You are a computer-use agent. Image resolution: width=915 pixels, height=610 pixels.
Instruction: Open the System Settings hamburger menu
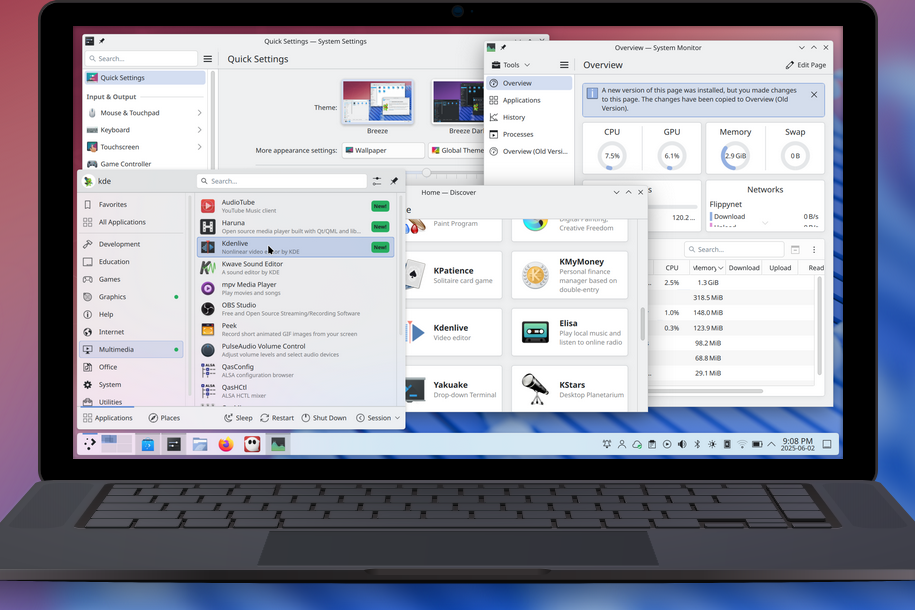208,59
